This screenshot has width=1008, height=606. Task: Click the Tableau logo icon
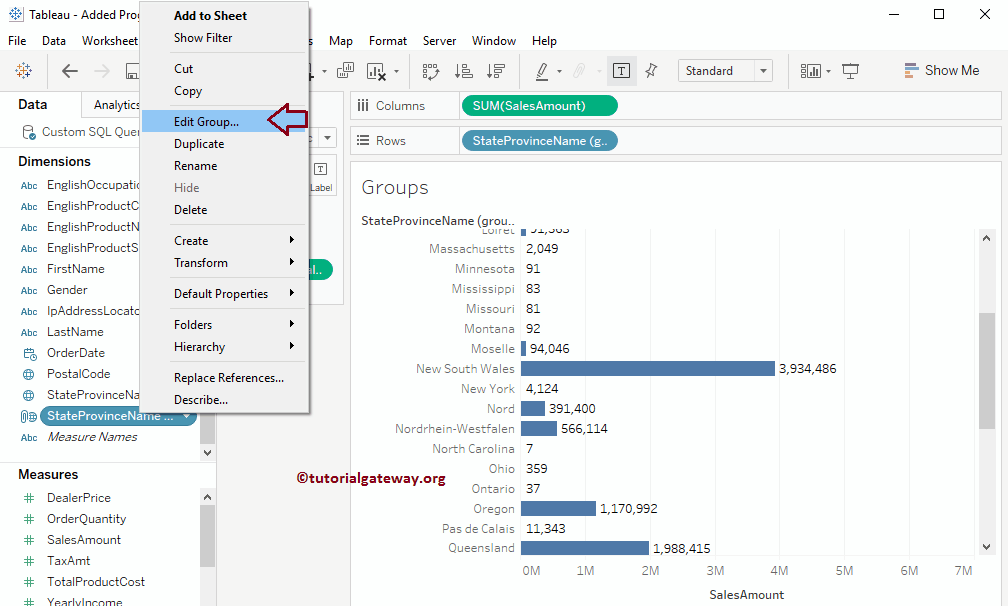point(23,71)
